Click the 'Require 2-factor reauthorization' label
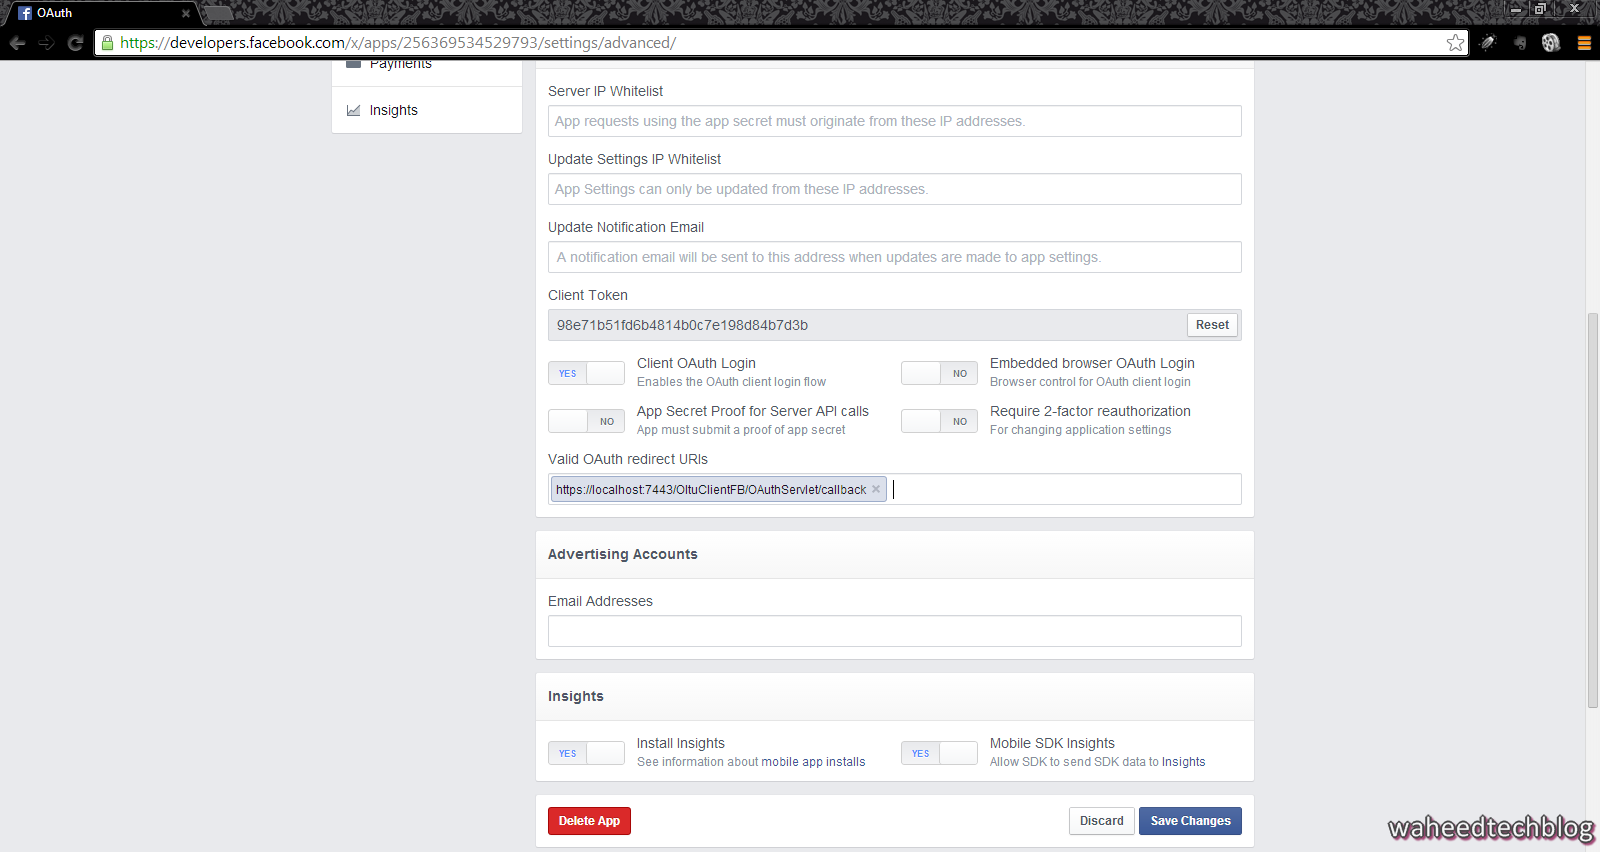This screenshot has height=852, width=1600. point(1090,411)
